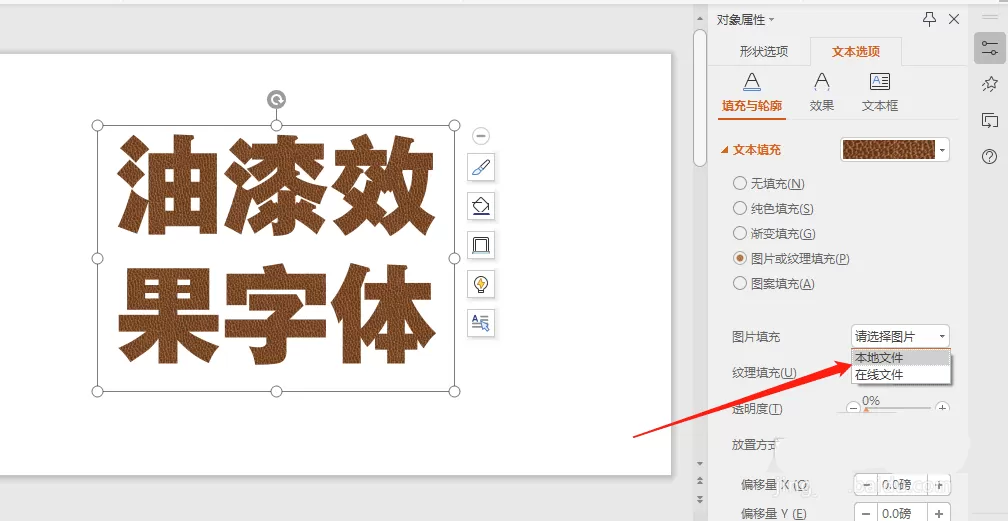Screen dimensions: 1008x521
Task: Click the shape fill bucket floating icon
Action: (481, 206)
